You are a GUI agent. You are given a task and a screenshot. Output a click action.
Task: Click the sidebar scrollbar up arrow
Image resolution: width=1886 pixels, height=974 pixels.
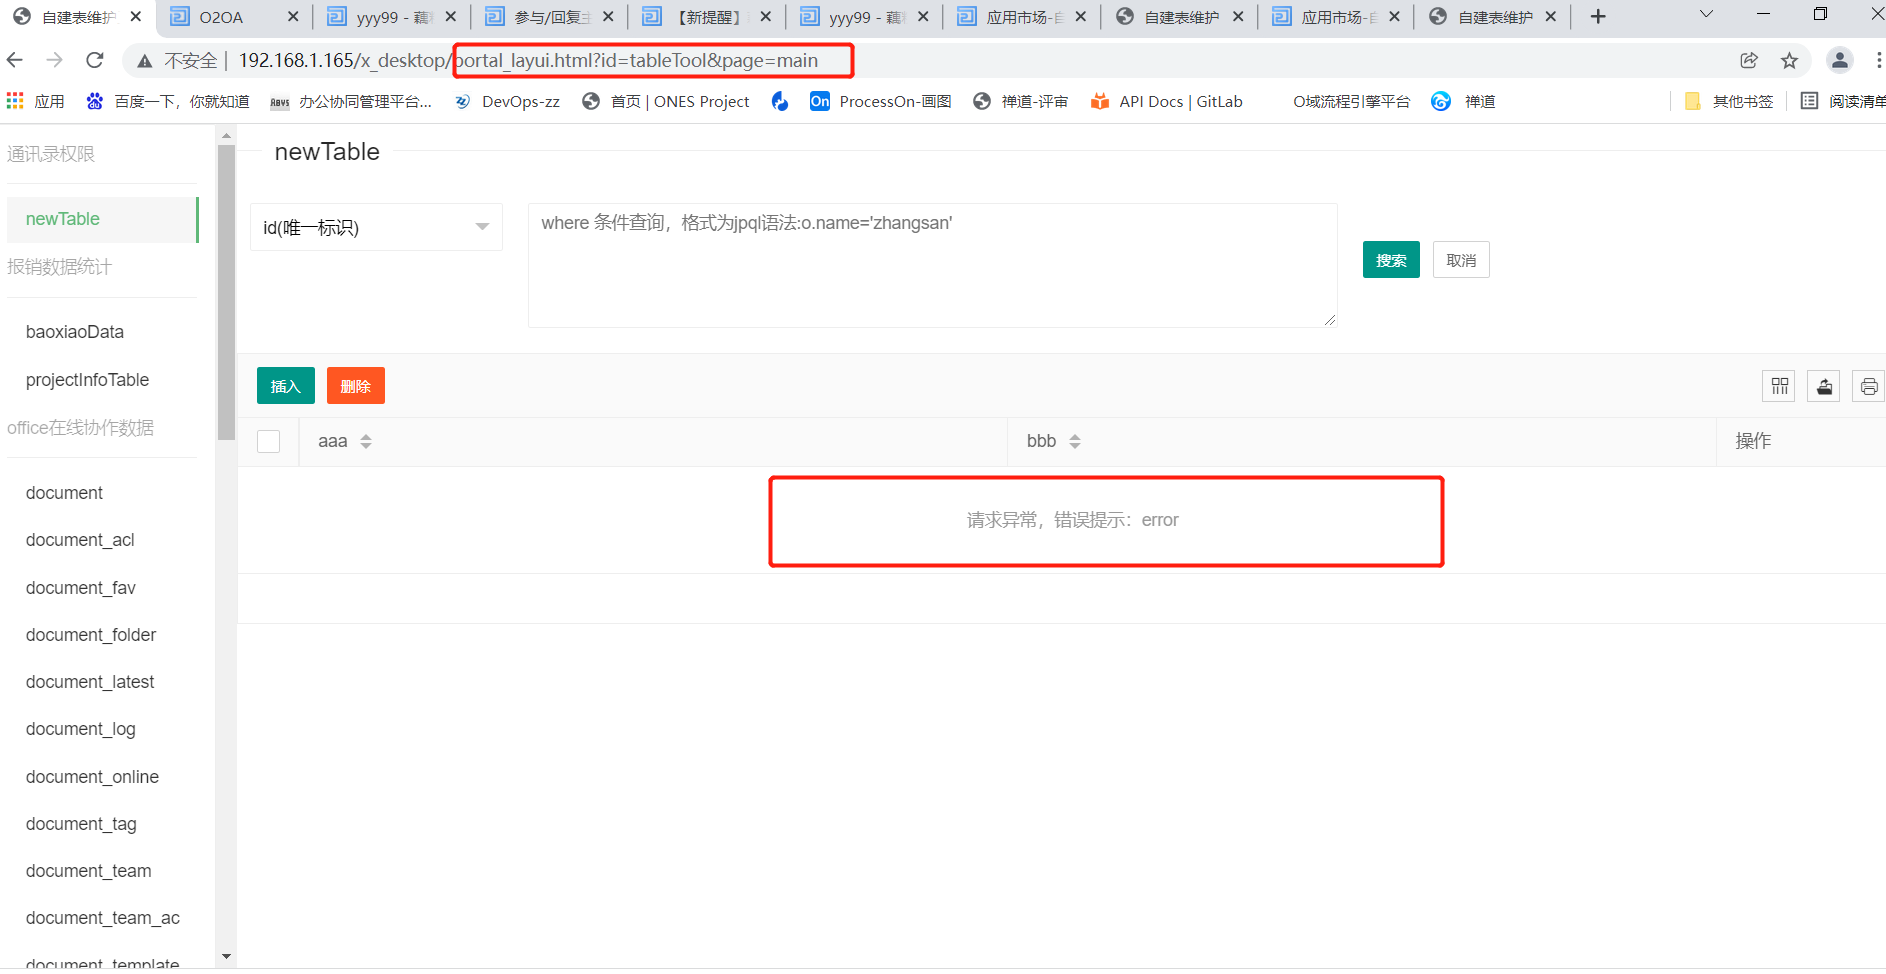coord(226,135)
